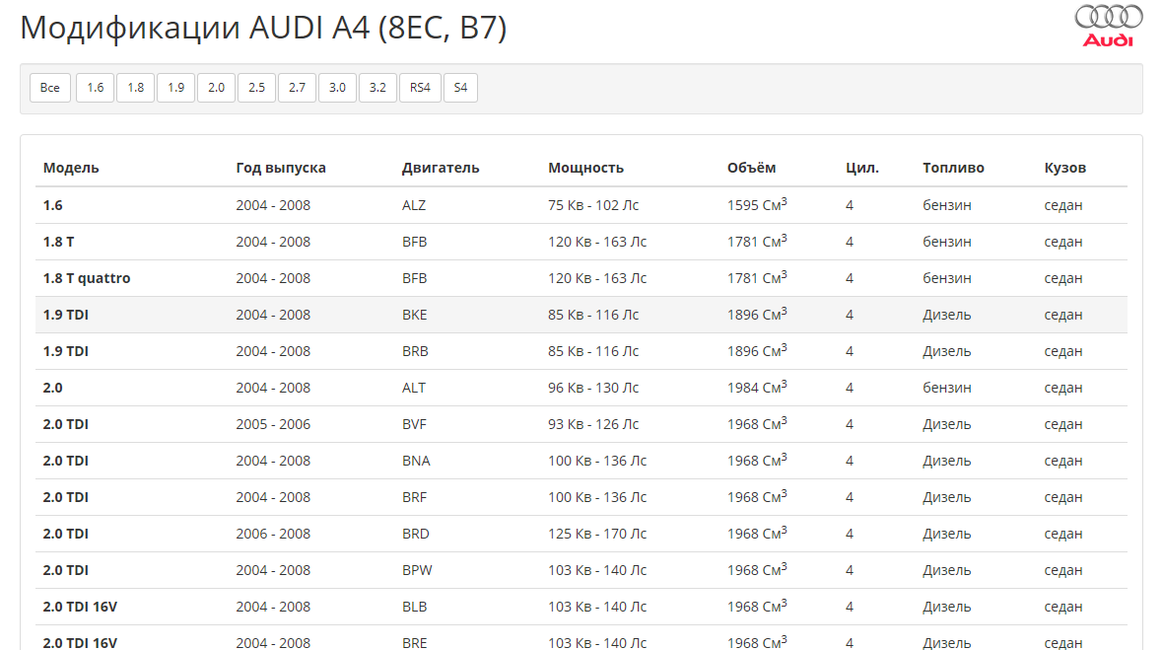Filter modifications by 1.8 engine
1163x650 pixels.
point(135,88)
